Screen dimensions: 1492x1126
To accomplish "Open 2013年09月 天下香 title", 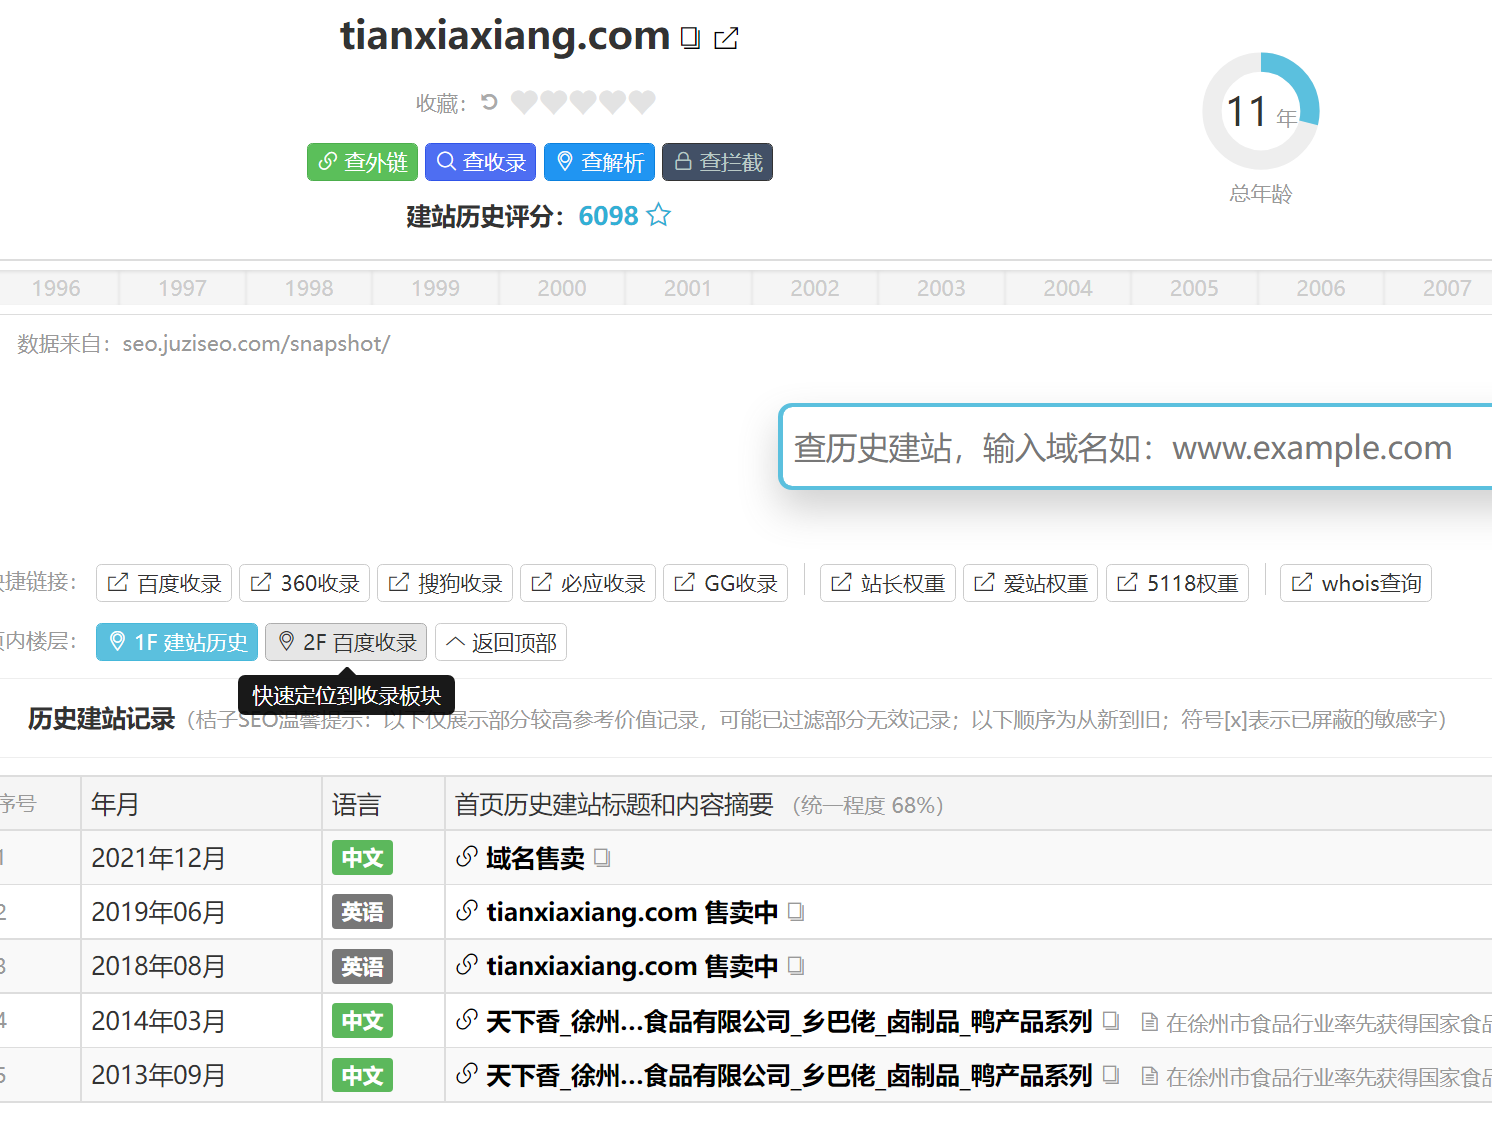I will point(789,1075).
